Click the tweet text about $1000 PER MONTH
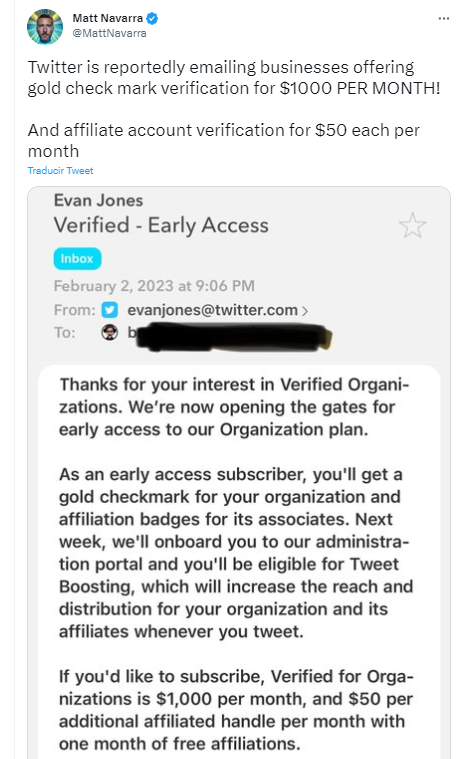 coord(234,77)
